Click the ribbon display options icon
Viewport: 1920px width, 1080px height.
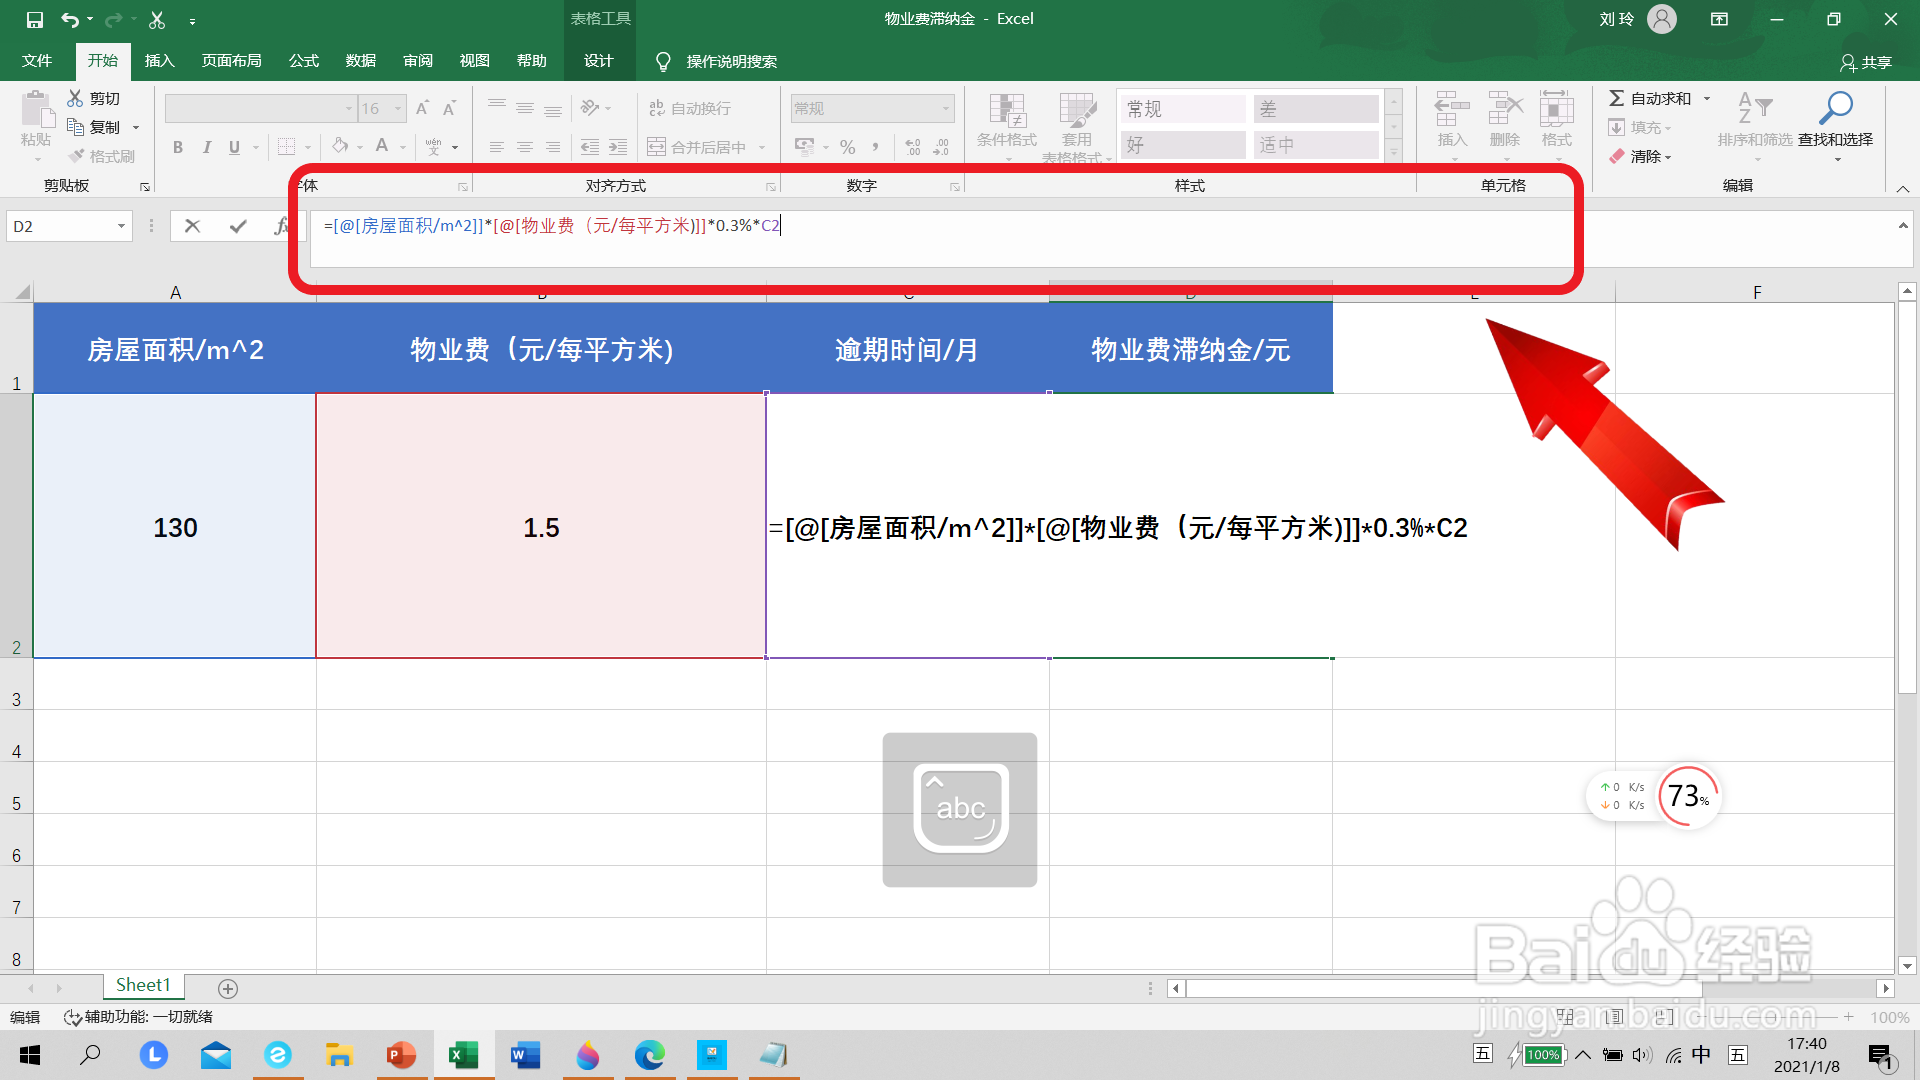click(x=1719, y=19)
